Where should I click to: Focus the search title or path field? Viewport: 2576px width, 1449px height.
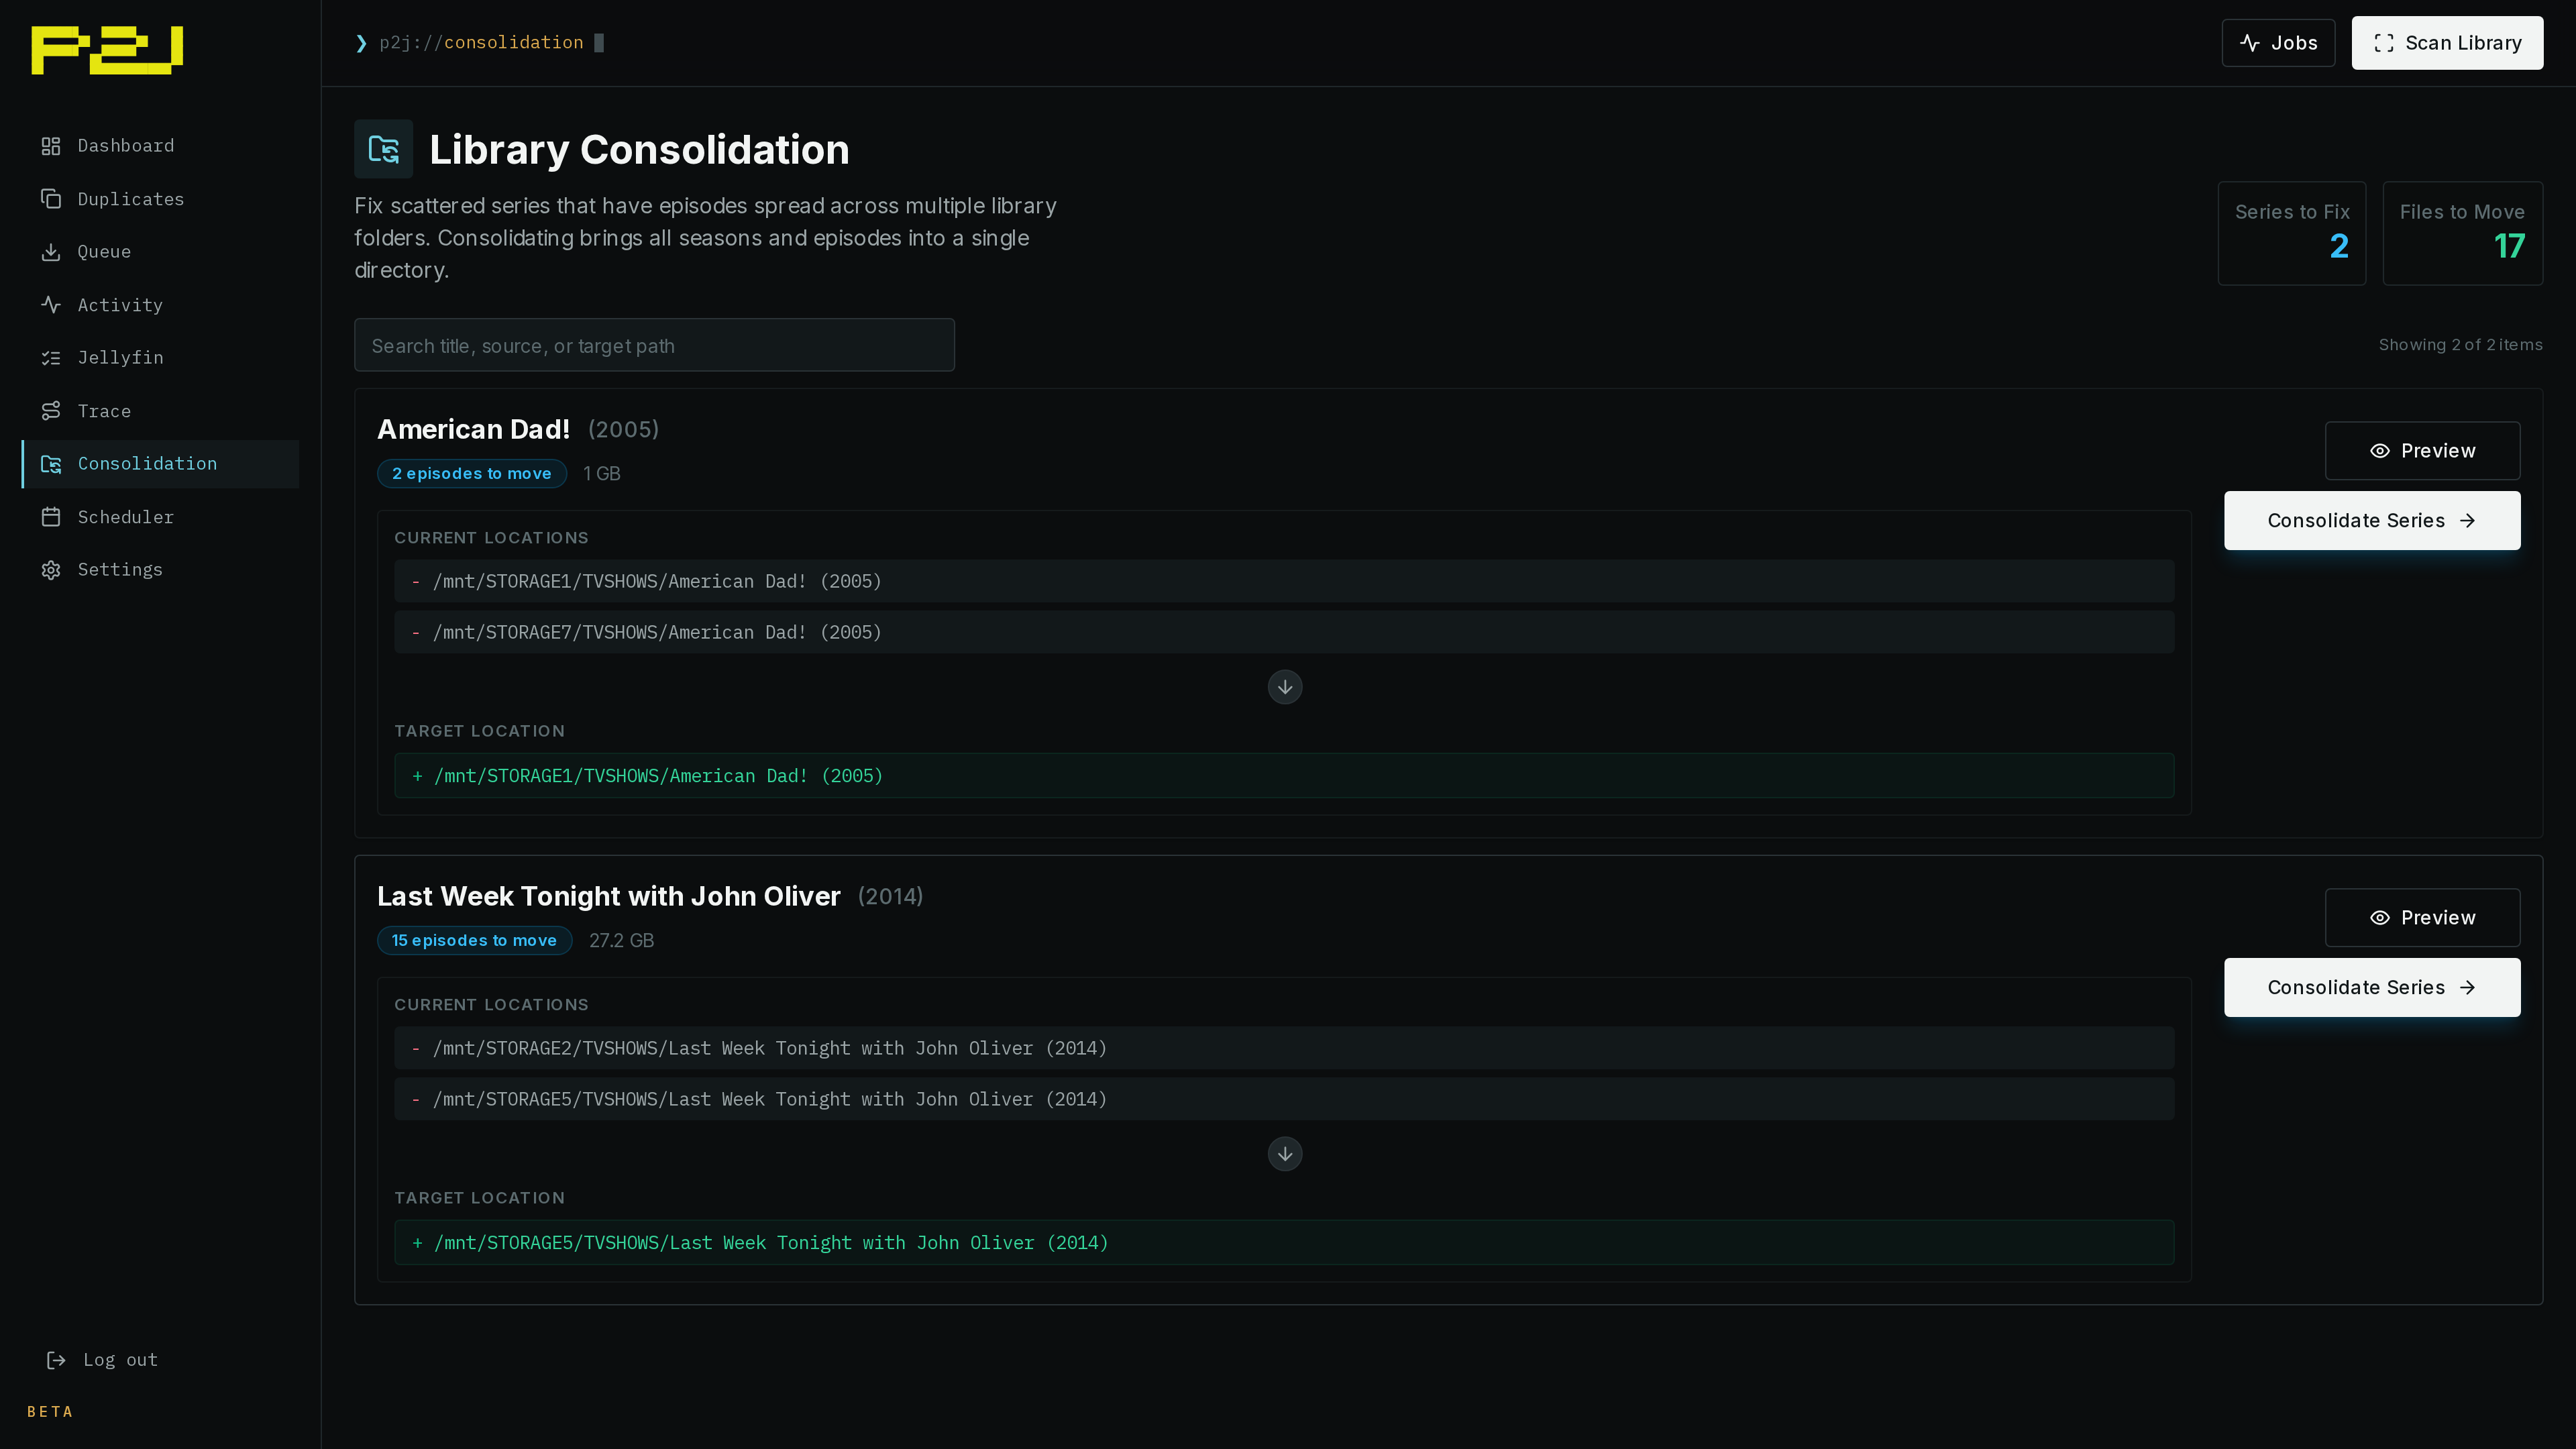coord(654,346)
